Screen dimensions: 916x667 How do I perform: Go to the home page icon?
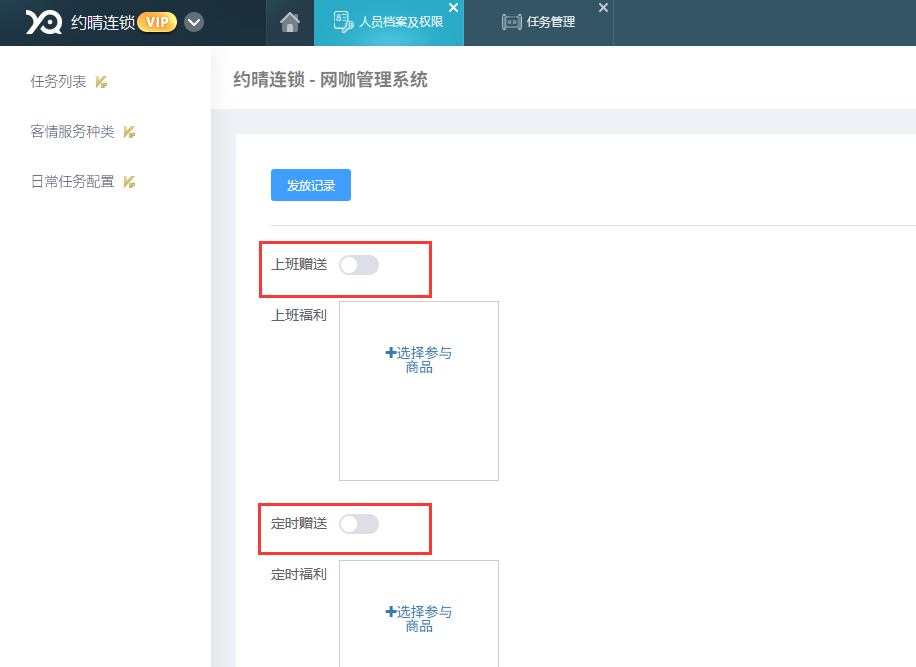[x=290, y=22]
